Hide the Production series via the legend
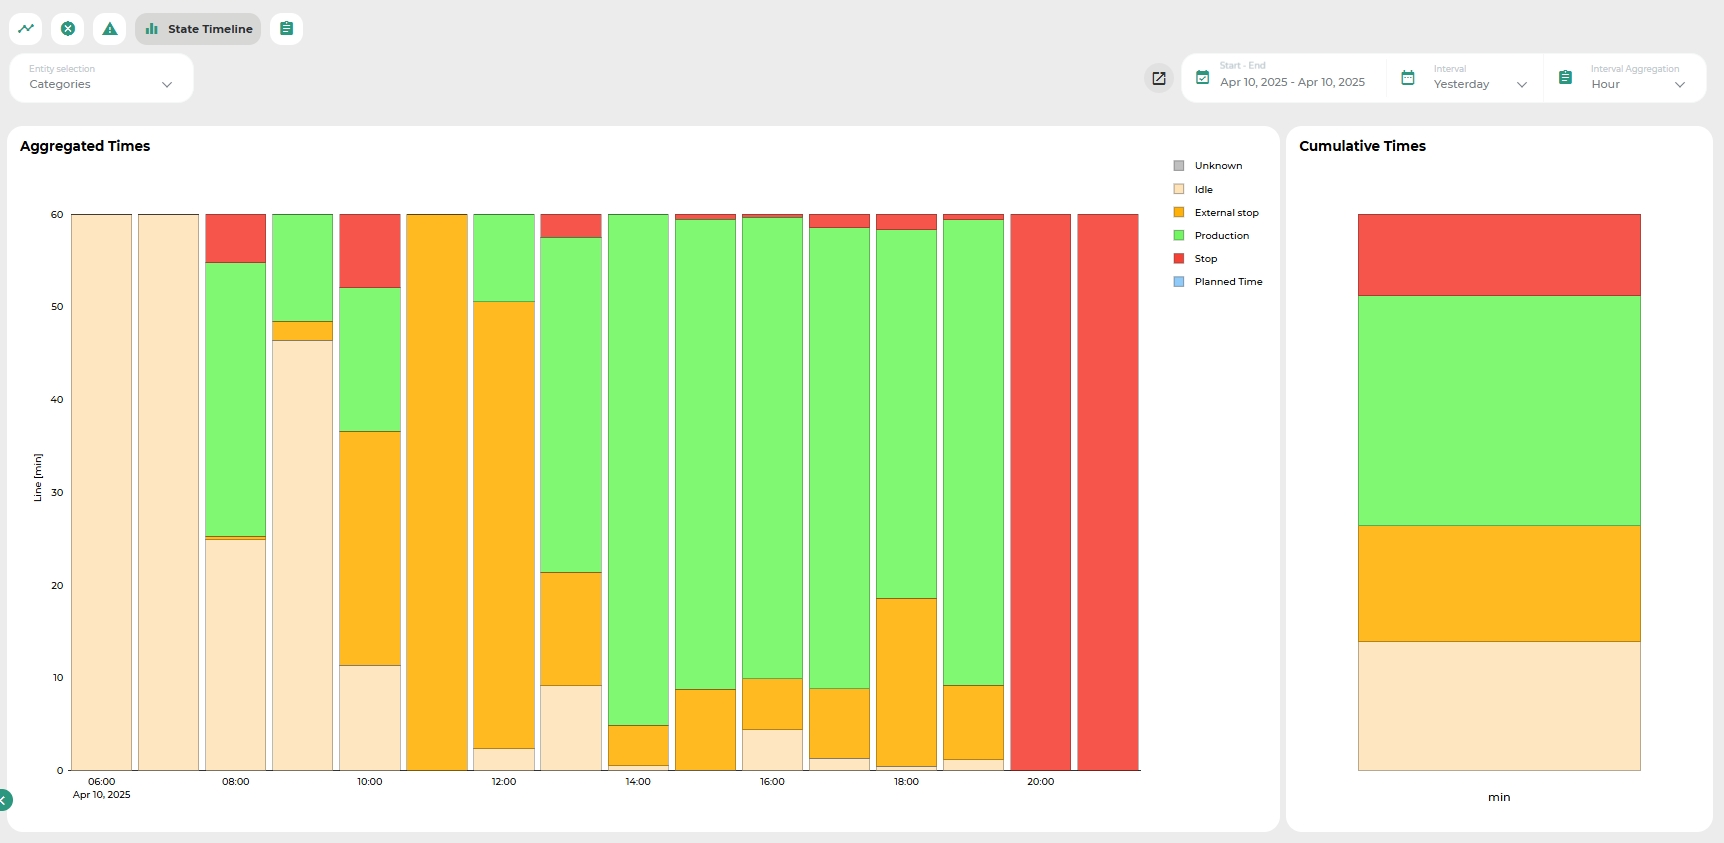This screenshot has height=843, width=1724. click(1221, 236)
